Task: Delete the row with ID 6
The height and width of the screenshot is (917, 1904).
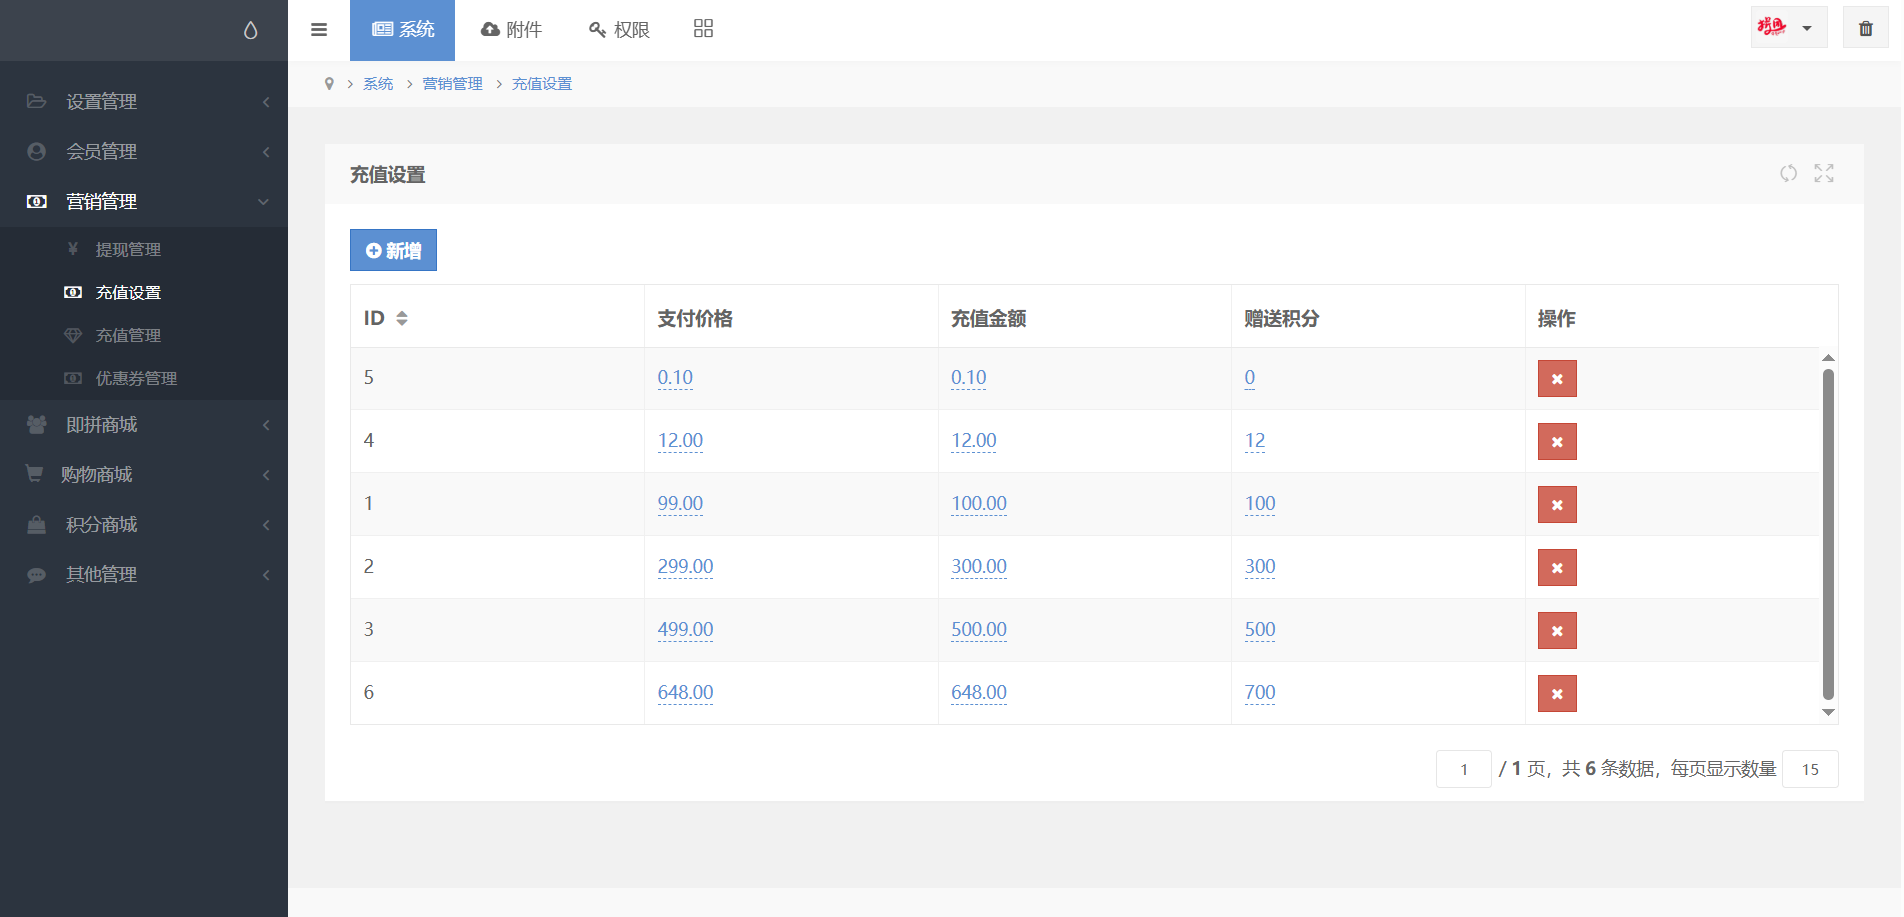Action: click(1556, 694)
